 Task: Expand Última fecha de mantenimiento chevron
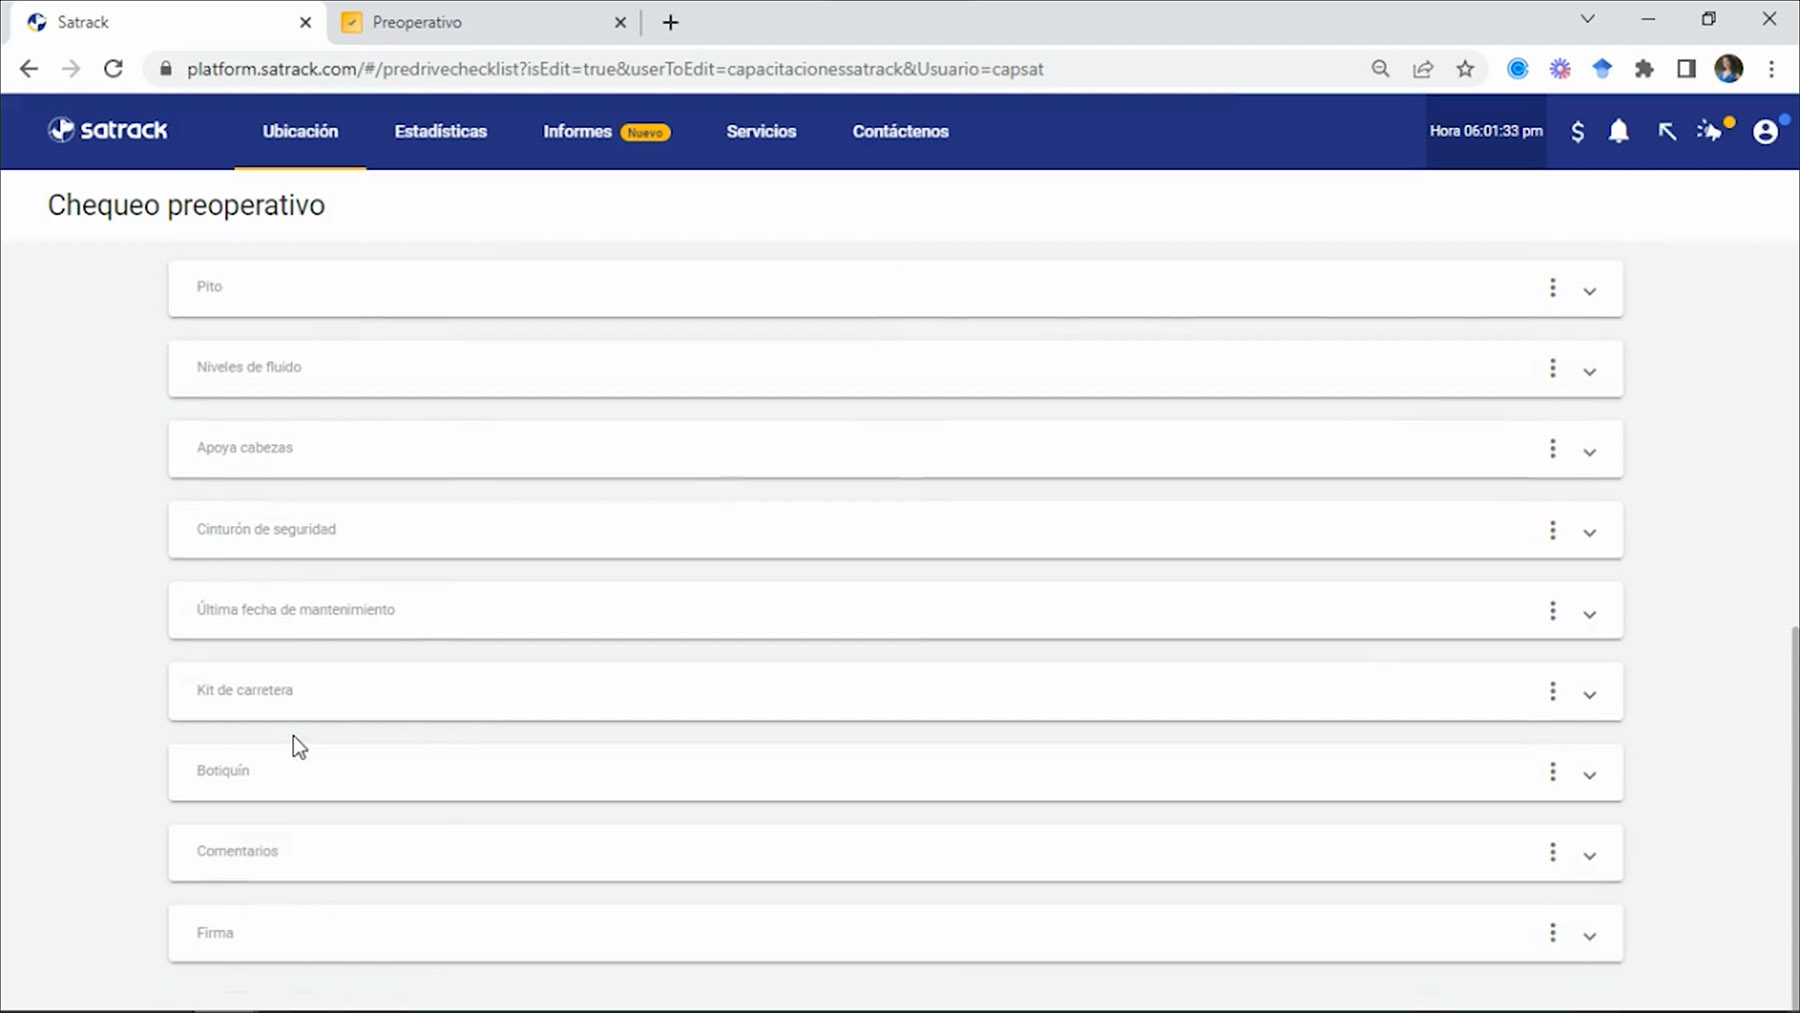pos(1589,614)
